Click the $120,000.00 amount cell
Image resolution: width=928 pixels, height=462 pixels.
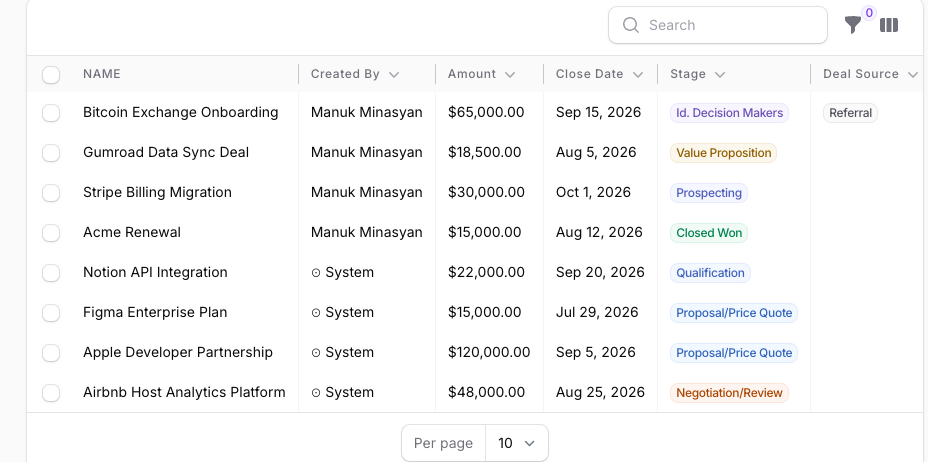point(489,352)
